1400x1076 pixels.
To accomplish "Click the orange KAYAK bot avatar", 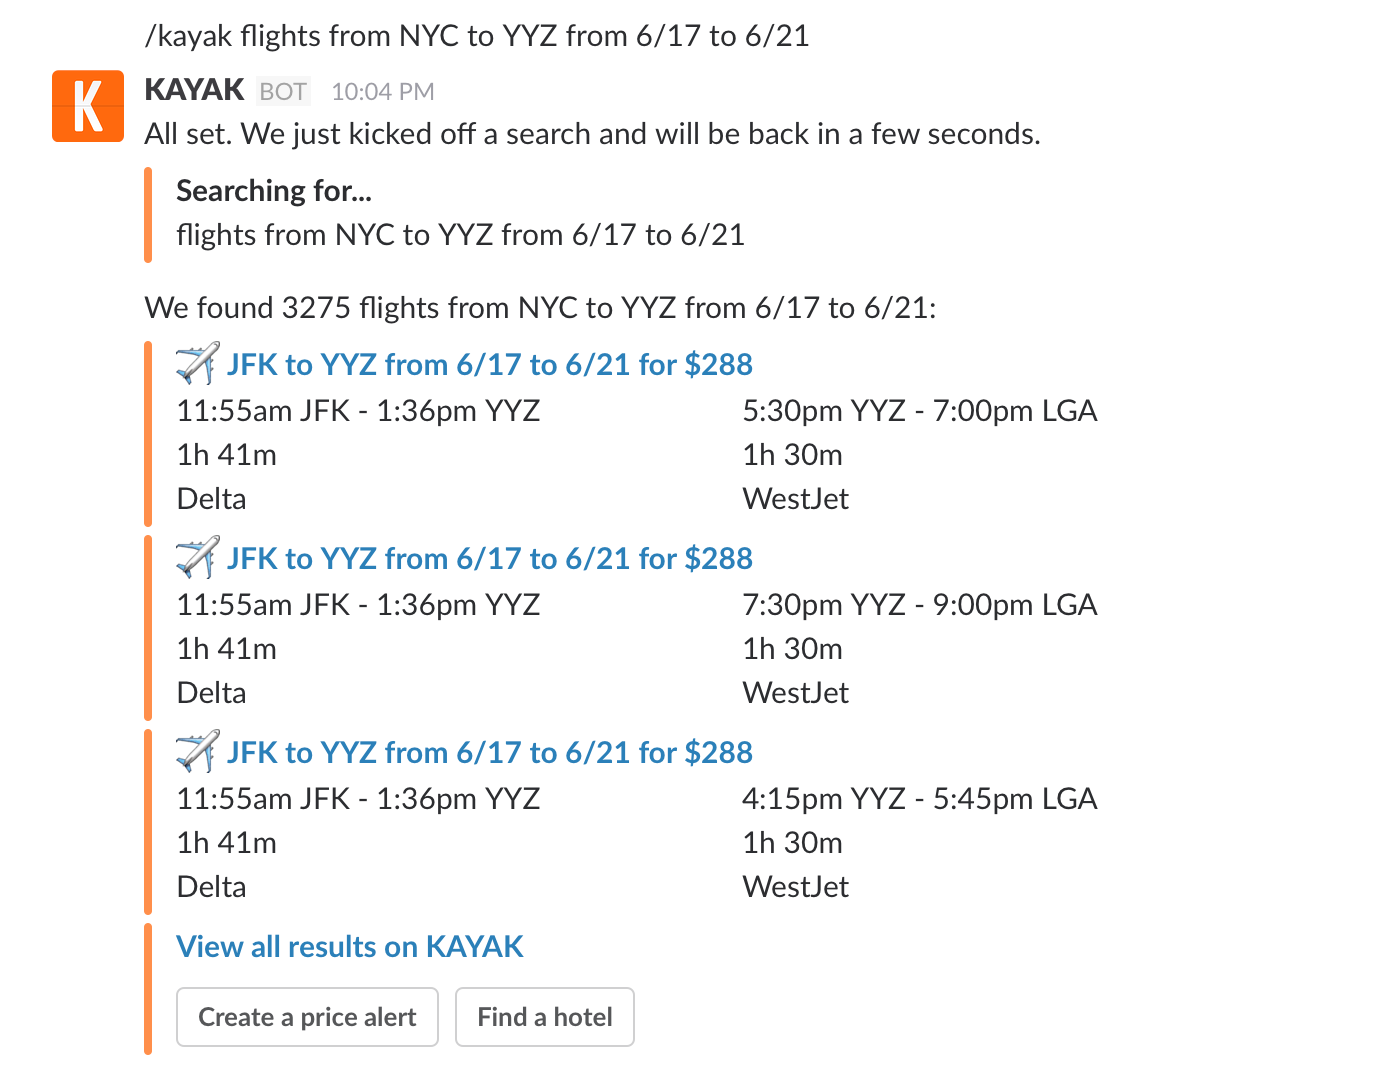I will coord(88,106).
